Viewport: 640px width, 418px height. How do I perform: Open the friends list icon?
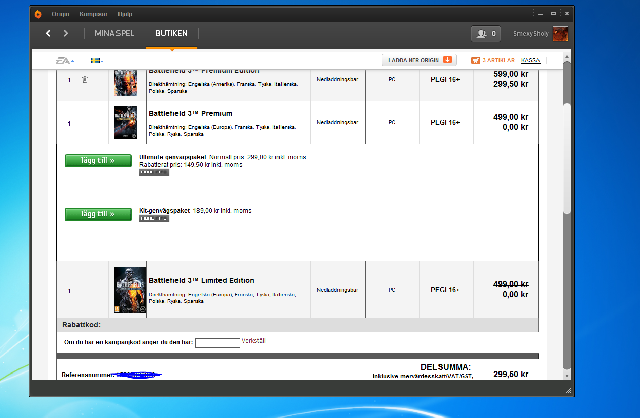pos(486,33)
